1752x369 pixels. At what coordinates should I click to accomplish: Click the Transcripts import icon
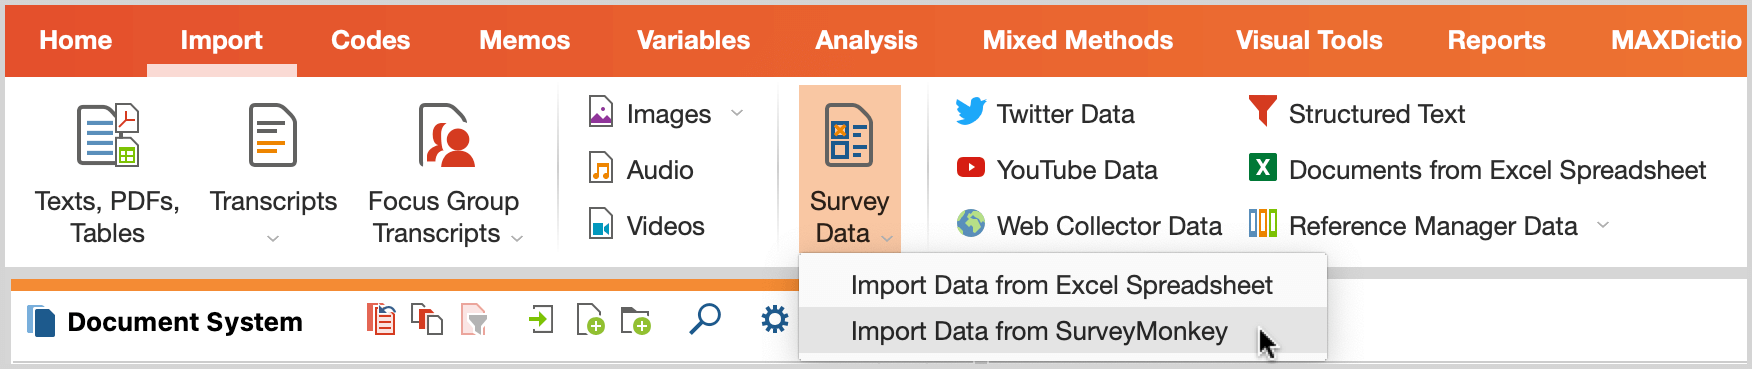pos(273,135)
